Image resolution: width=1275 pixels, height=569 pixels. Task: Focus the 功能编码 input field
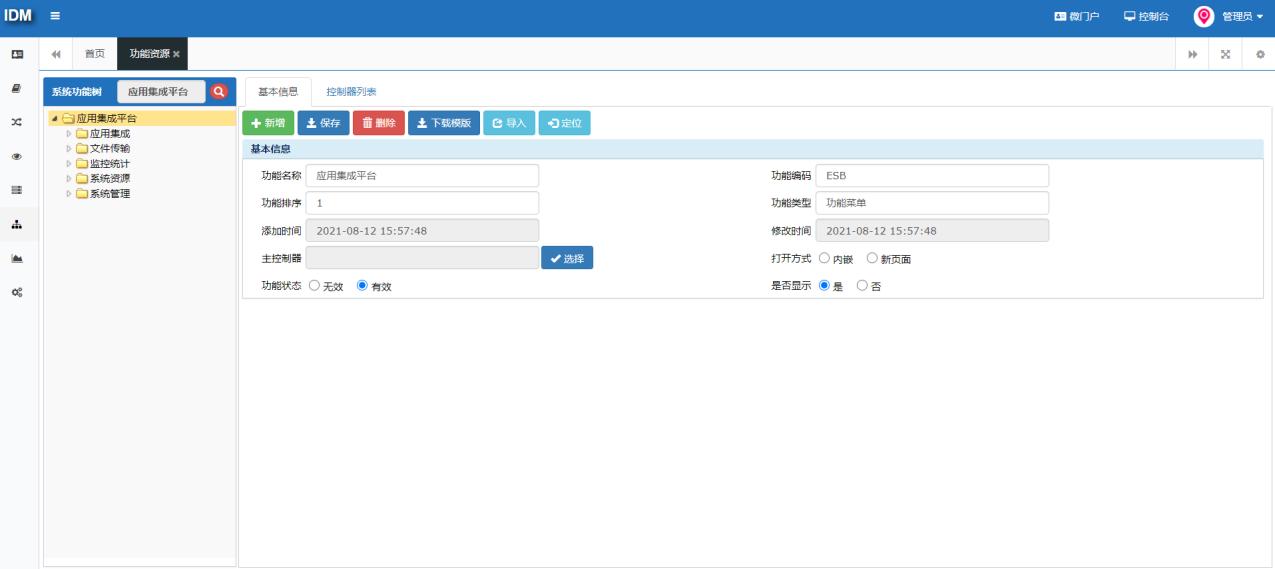click(932, 175)
